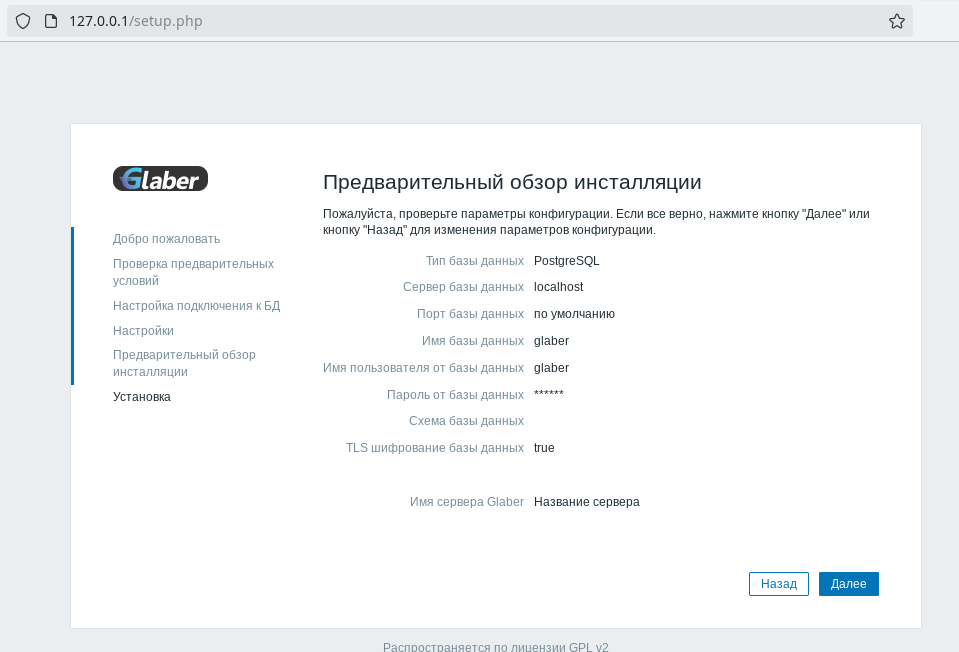Click the "Предварительный обзор инсталляции" page heading
This screenshot has height=652, width=959.
(x=512, y=182)
